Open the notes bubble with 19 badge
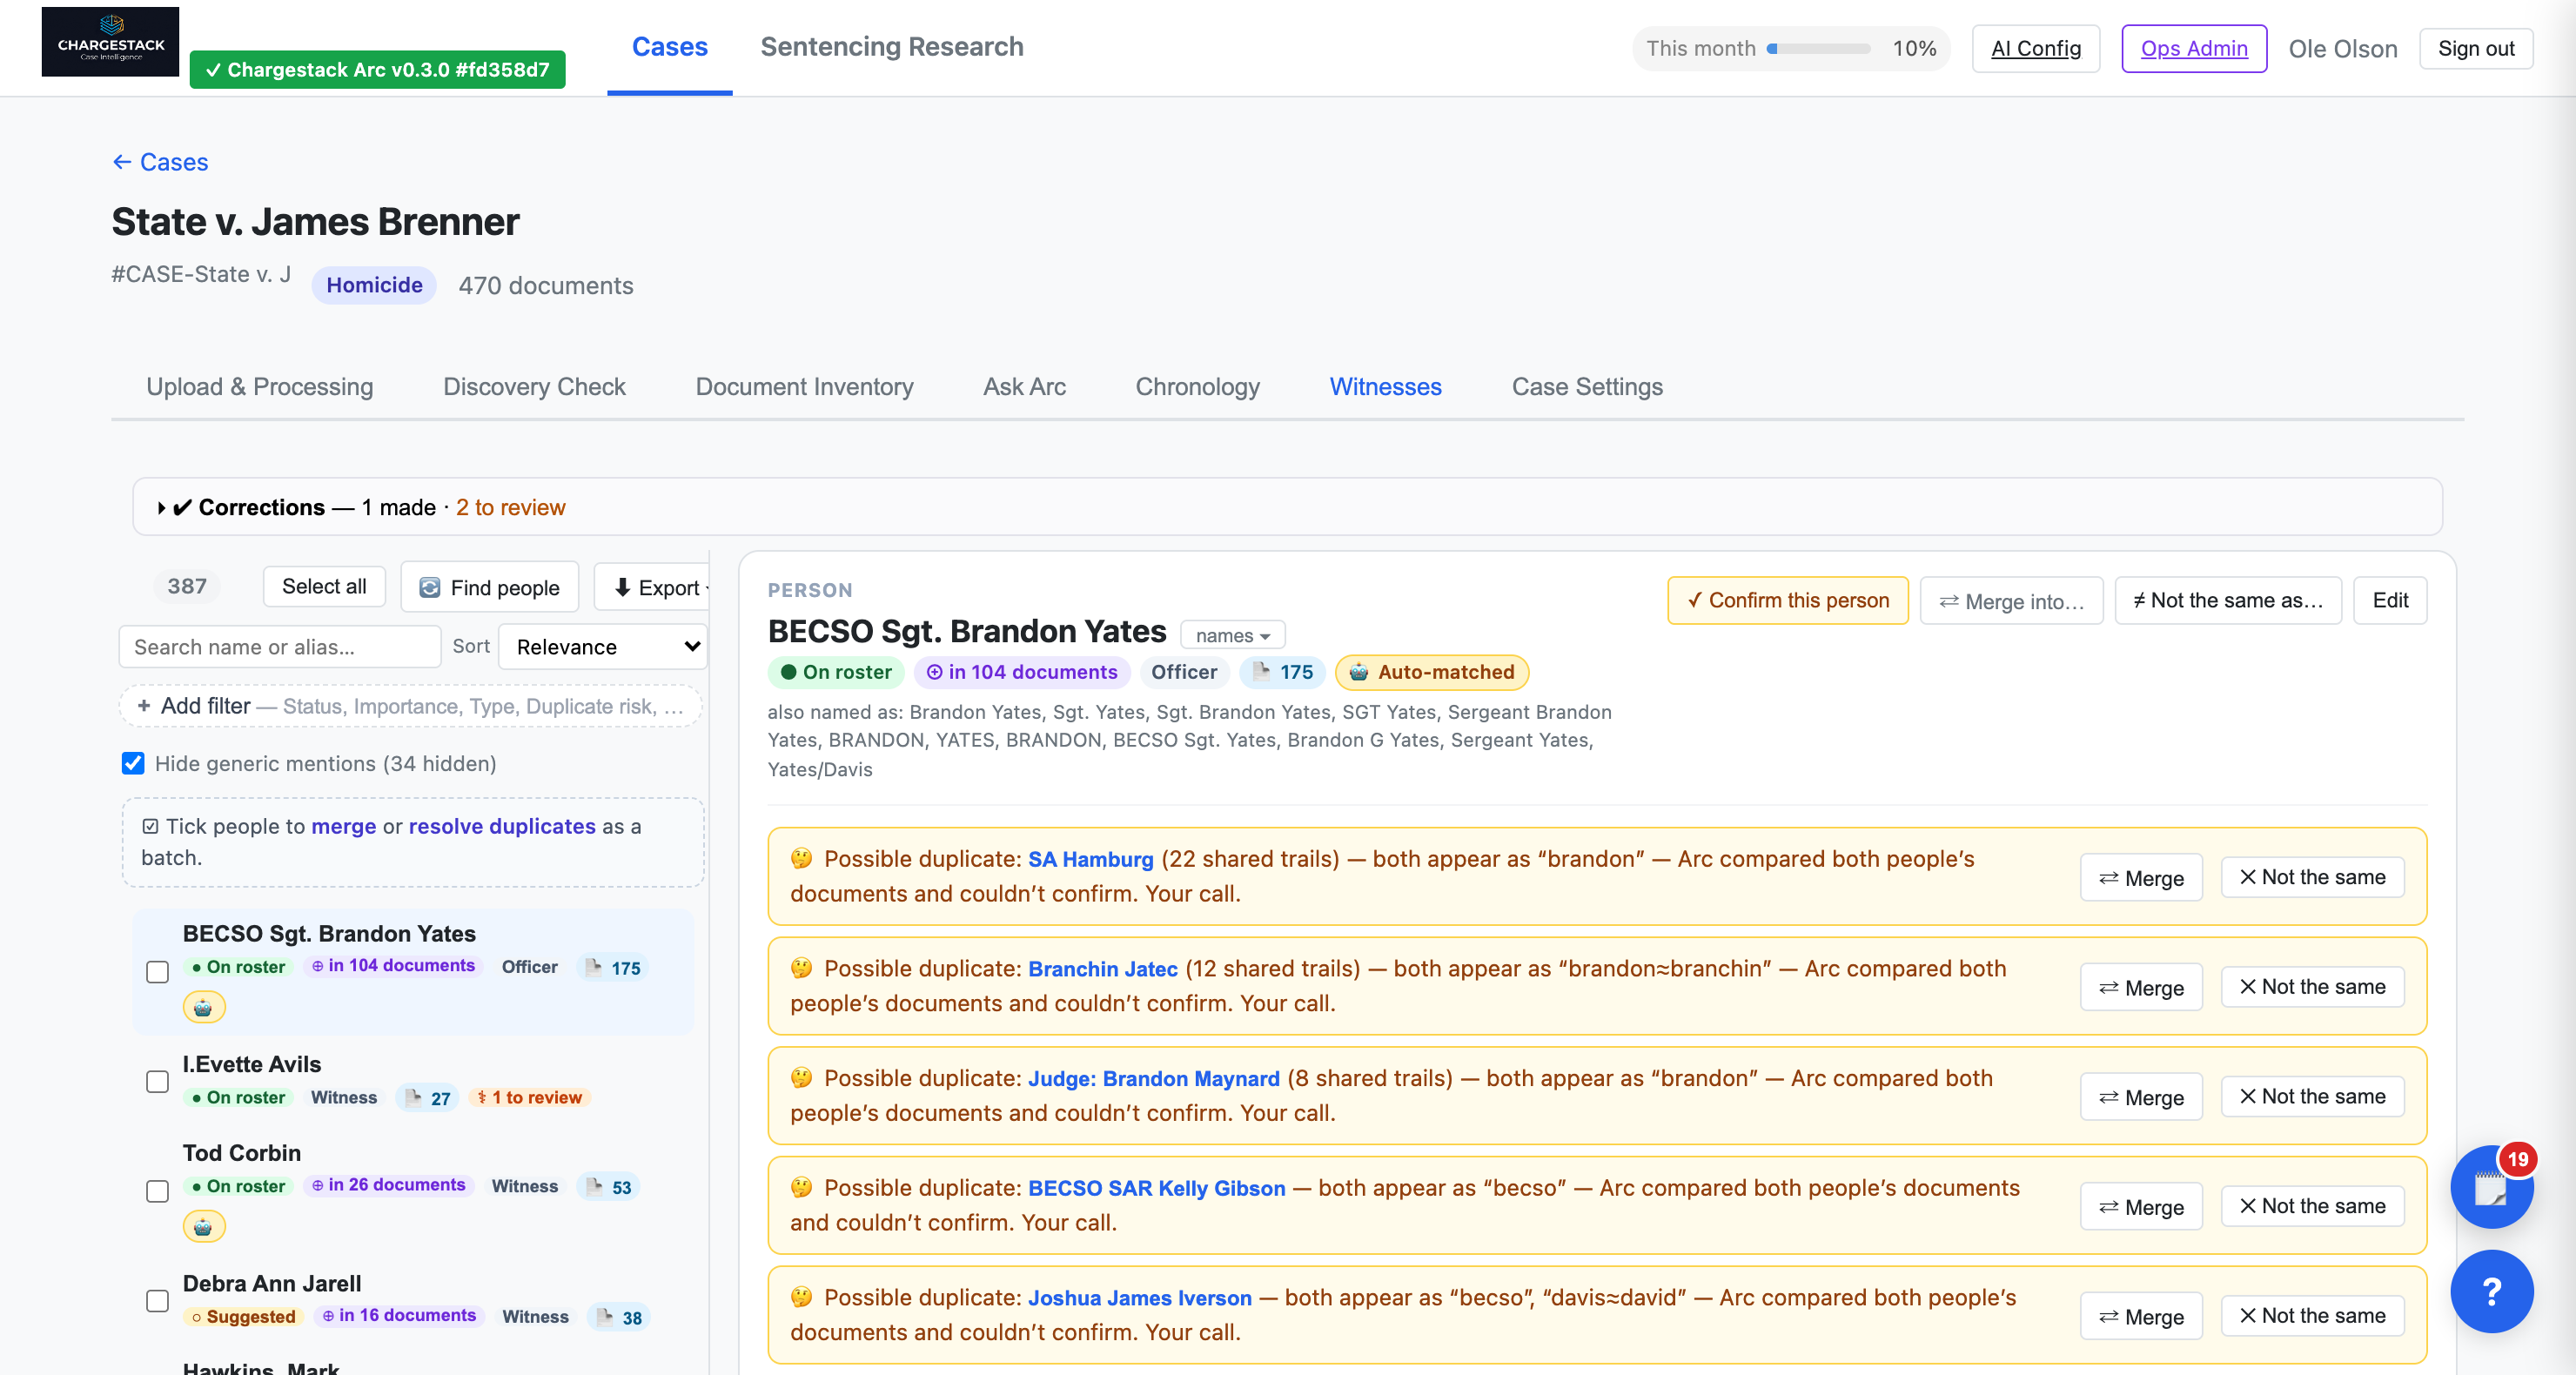 [2491, 1187]
